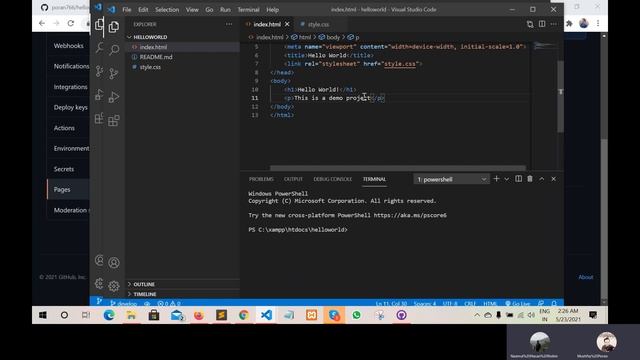Open the Accounts menu in the activity bar
Viewport: 640px width, 360px height.
coord(114,262)
